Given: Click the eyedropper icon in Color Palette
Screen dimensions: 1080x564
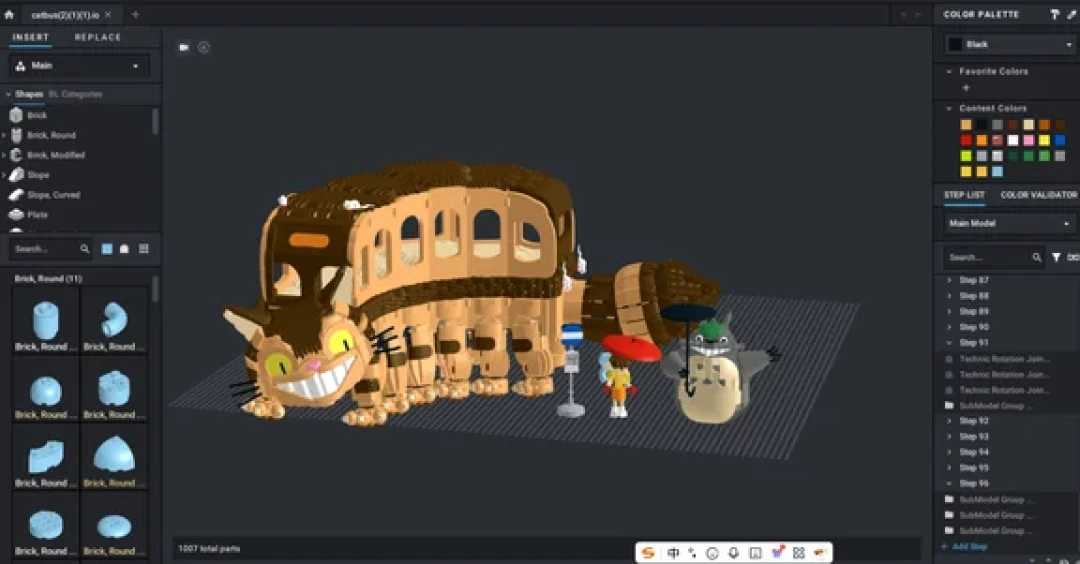Looking at the screenshot, I should click(1071, 14).
